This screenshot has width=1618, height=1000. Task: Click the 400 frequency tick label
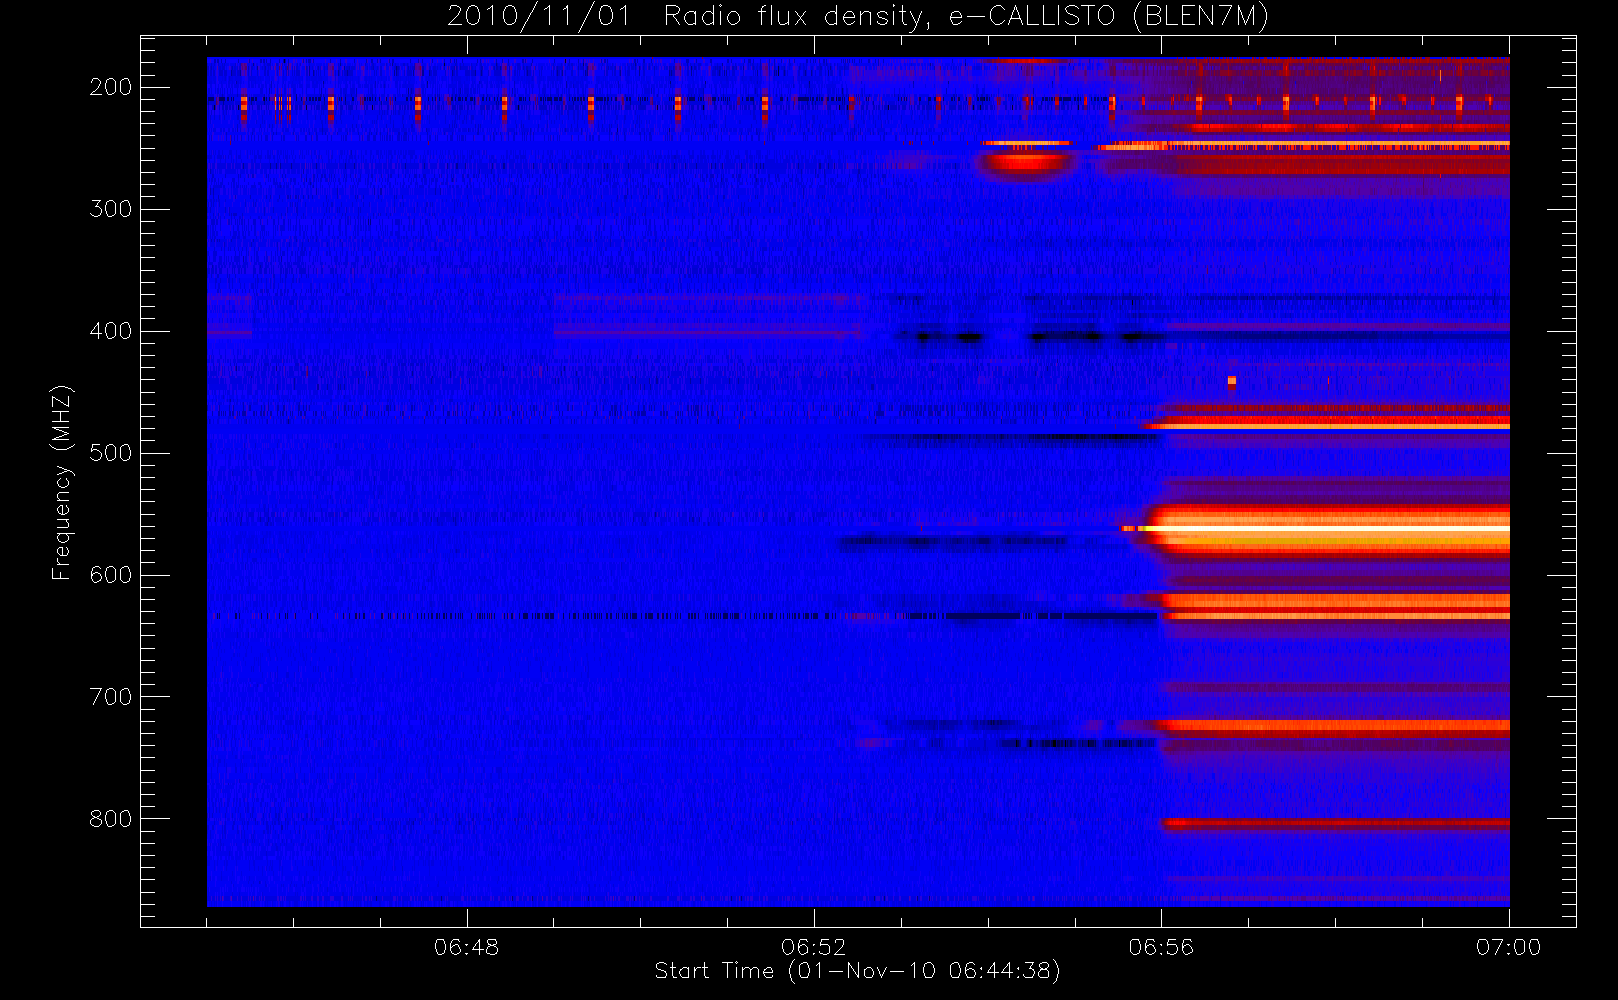(110, 331)
